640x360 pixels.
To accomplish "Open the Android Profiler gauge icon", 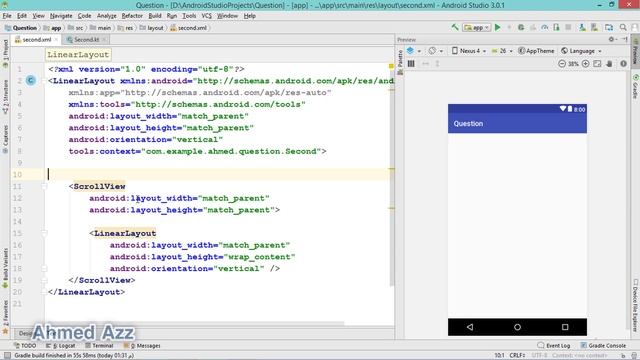I will pyautogui.click(x=544, y=27).
